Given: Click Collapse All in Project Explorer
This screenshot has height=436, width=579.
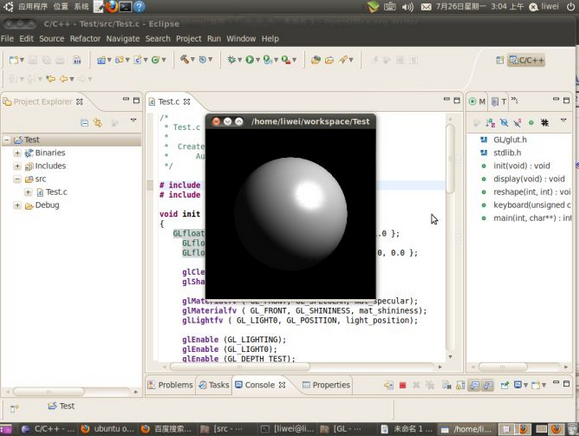Looking at the screenshot, I should click(x=85, y=123).
